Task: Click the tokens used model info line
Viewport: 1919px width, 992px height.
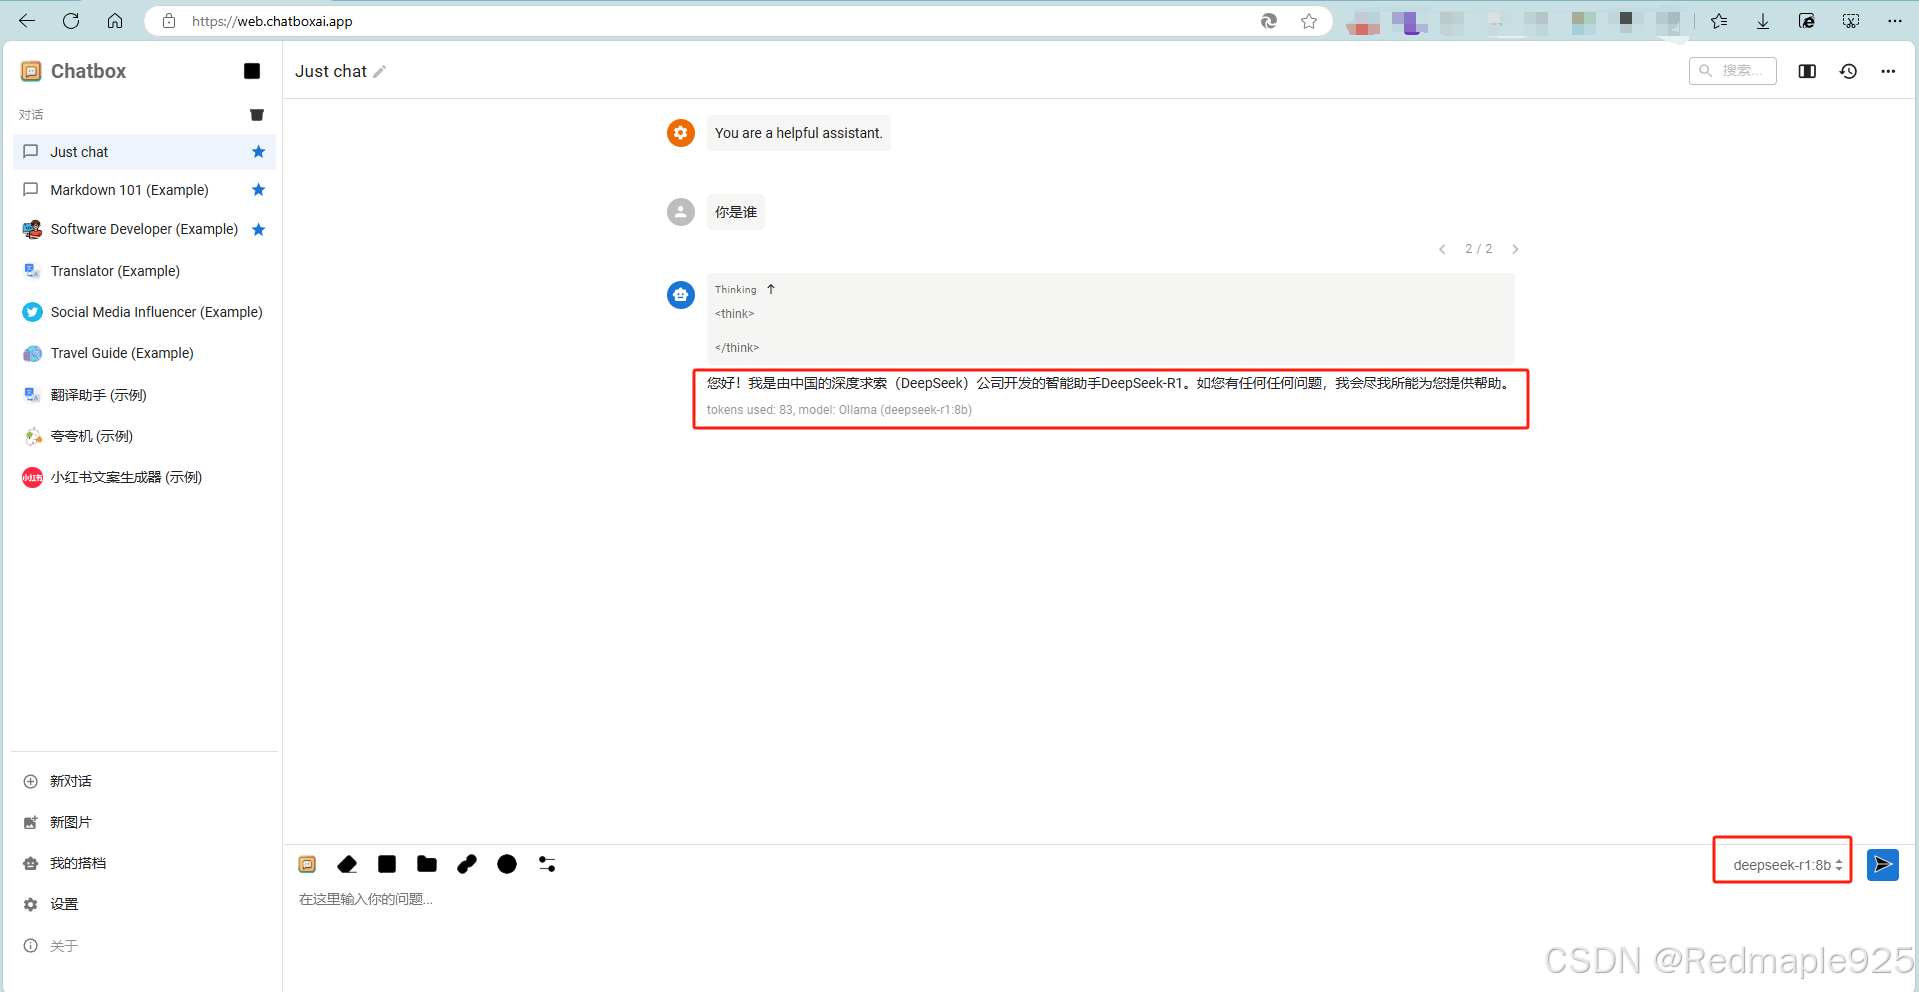Action: [839, 410]
